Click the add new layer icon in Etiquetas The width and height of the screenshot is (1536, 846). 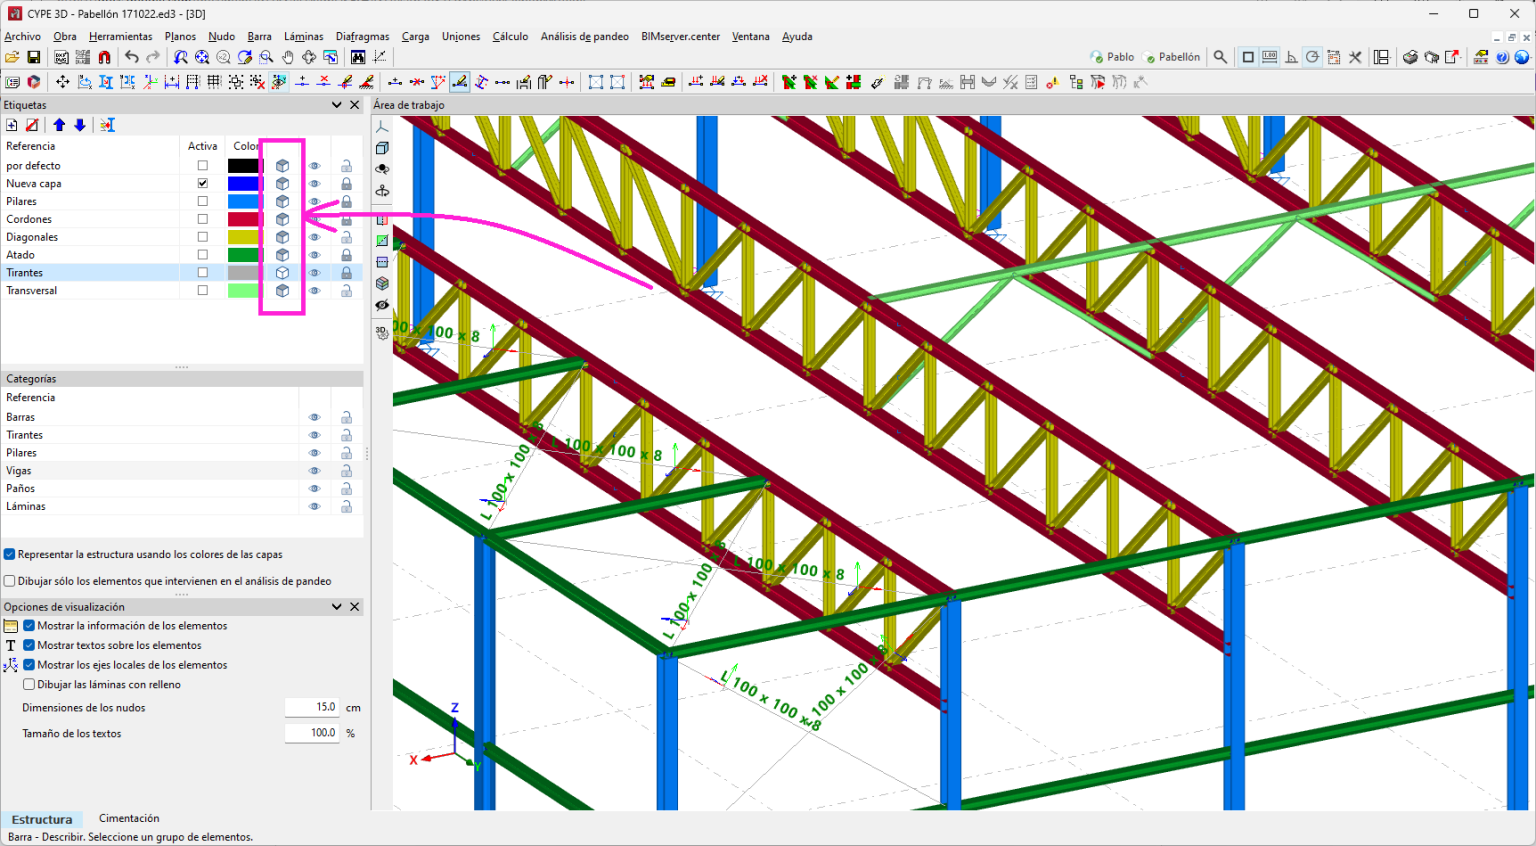coord(12,125)
